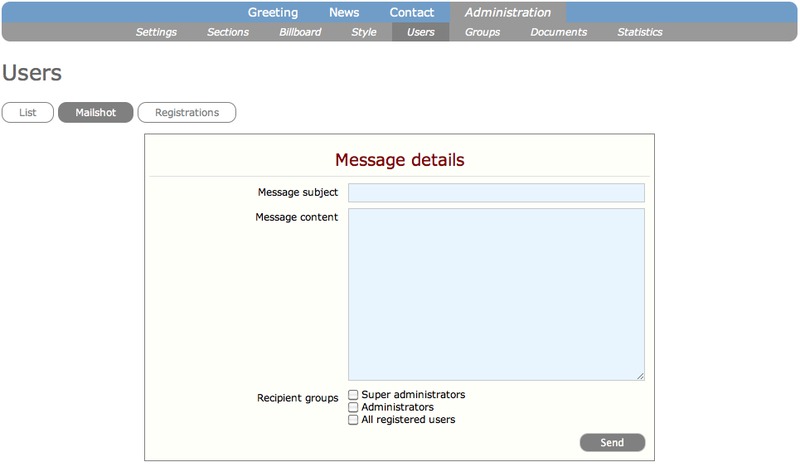Open Documents submenu
The width and height of the screenshot is (800, 467).
[x=559, y=32]
